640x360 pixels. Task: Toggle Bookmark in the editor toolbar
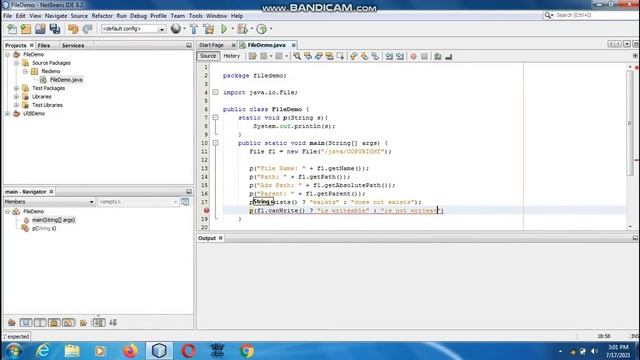(375, 56)
